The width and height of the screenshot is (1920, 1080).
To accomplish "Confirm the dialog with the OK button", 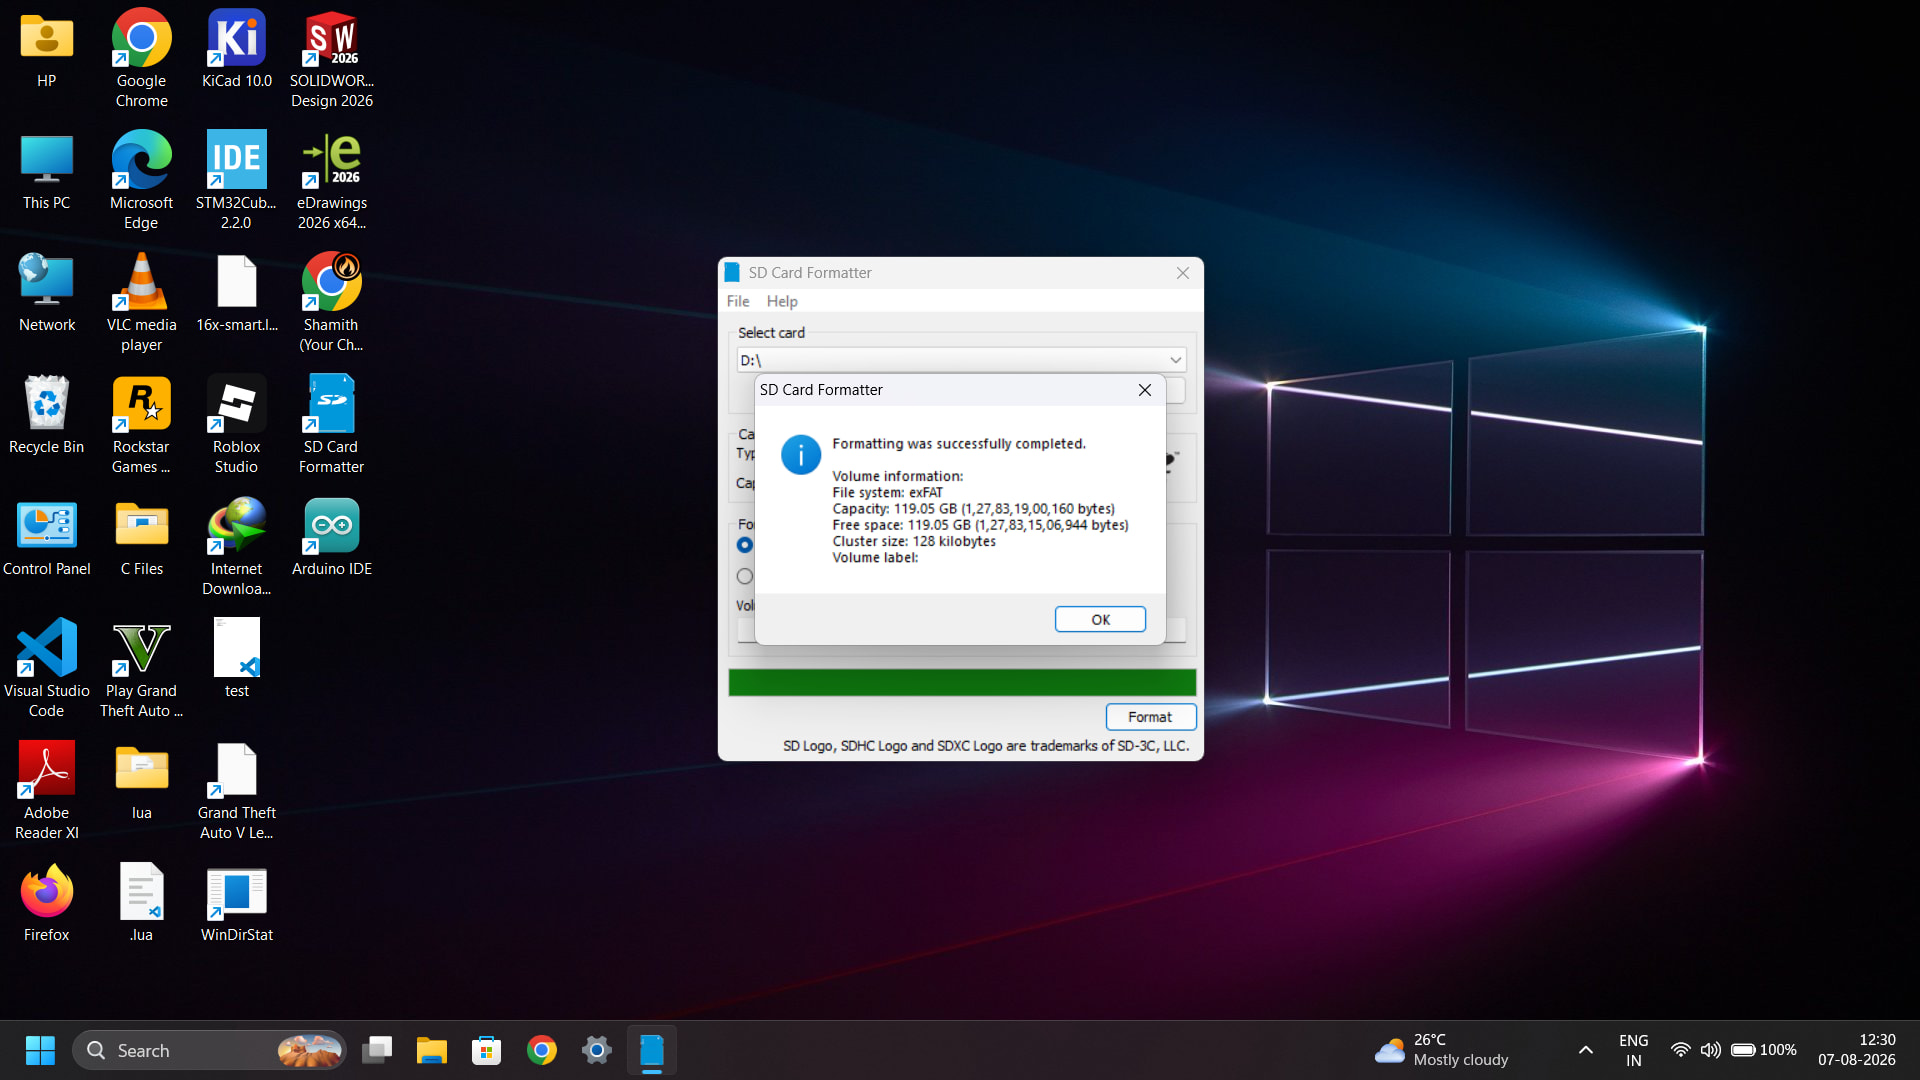I will point(1100,619).
